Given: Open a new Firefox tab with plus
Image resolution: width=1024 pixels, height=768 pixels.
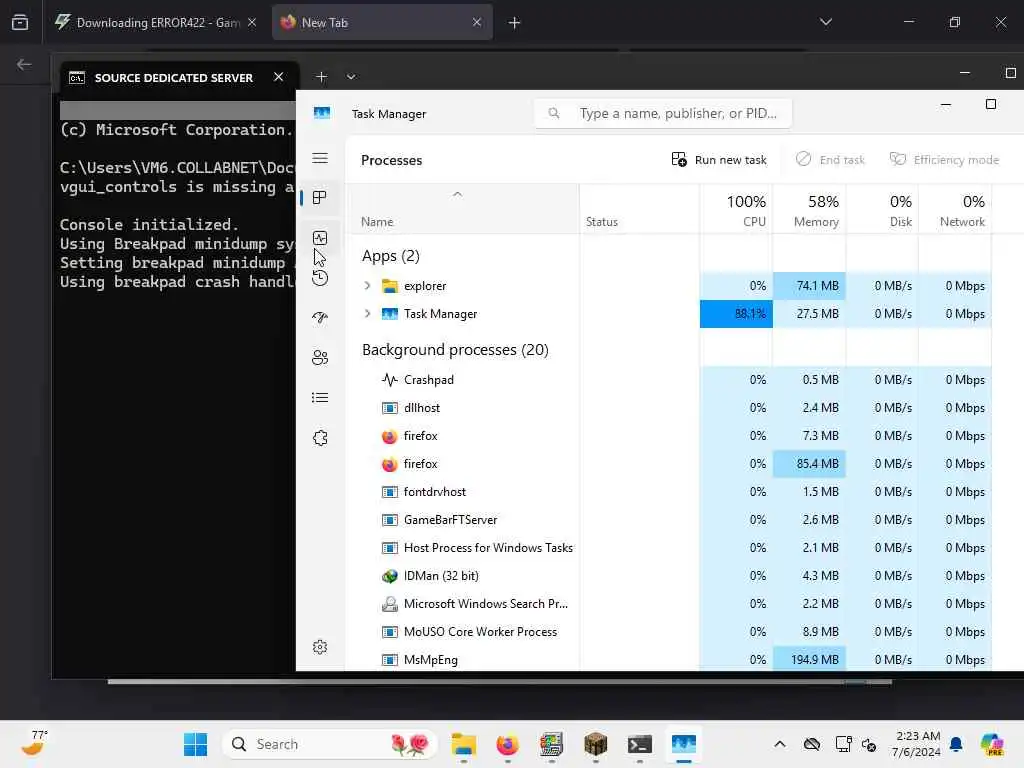Looking at the screenshot, I should pos(514,23).
